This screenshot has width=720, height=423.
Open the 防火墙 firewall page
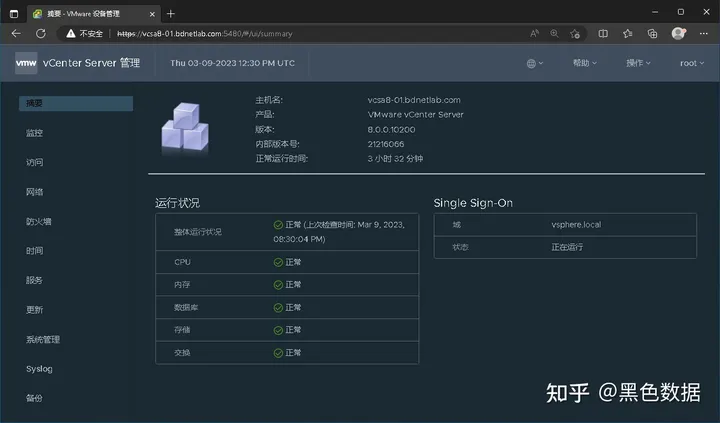pos(39,221)
